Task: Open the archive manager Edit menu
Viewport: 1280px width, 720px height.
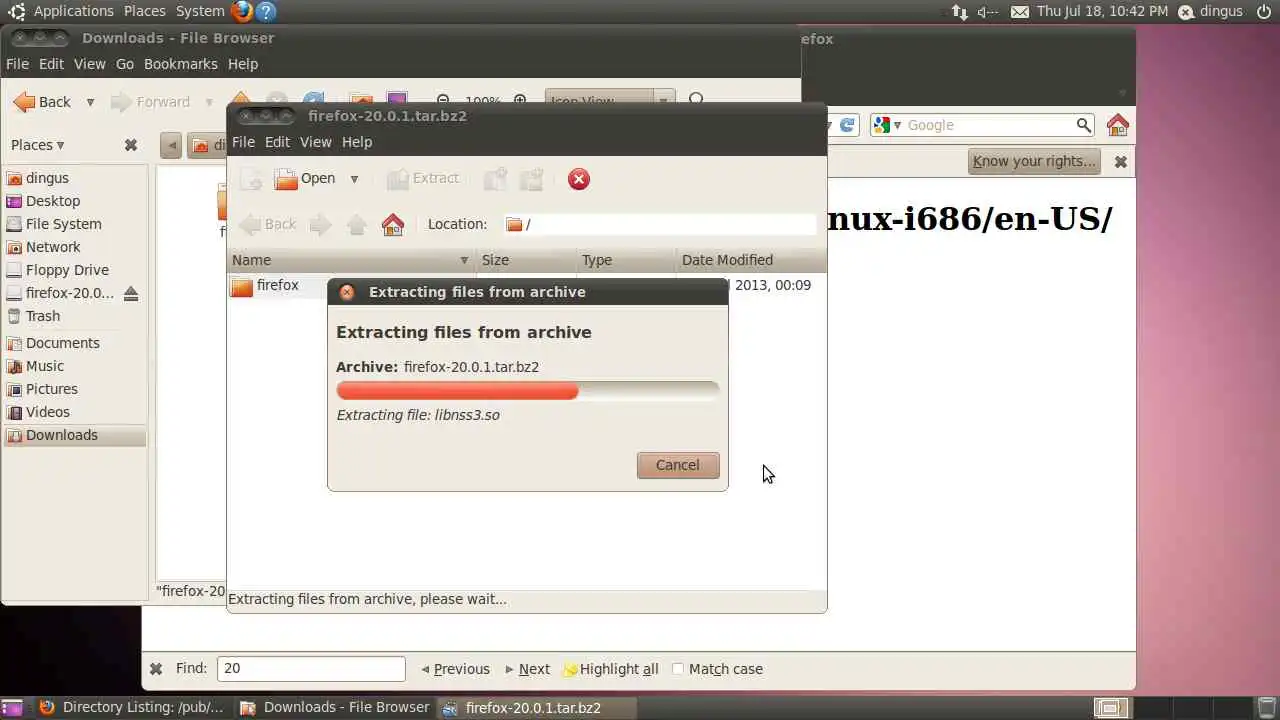Action: coord(277,142)
